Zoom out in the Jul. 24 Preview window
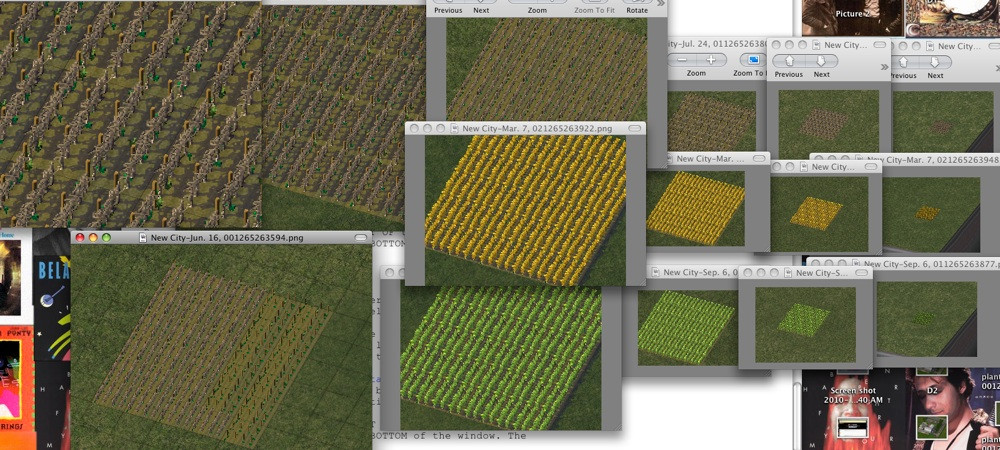The image size is (1000, 450). tap(682, 60)
